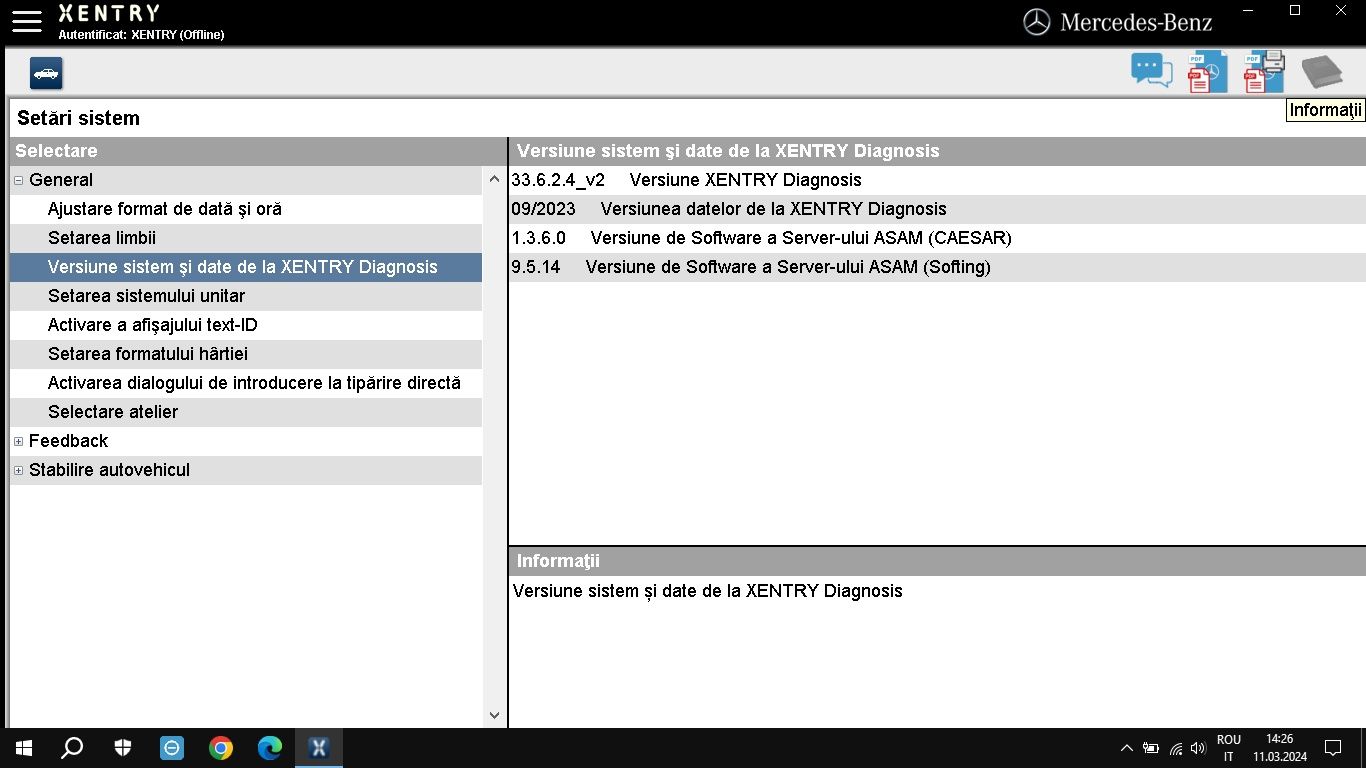This screenshot has height=768, width=1366.
Task: Select Versiune sistem și date XENTRY Diagnosis item
Action: coord(246,267)
